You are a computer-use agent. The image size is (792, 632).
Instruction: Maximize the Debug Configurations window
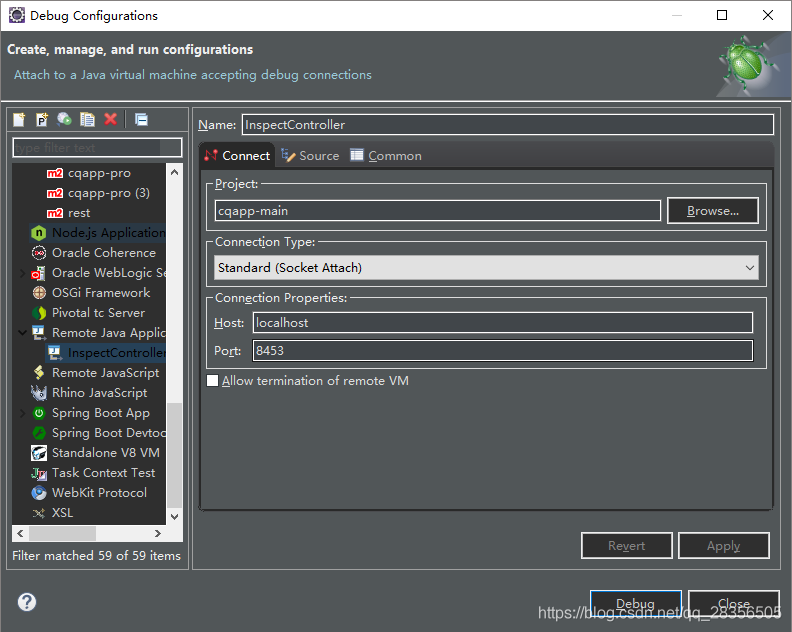click(x=722, y=15)
